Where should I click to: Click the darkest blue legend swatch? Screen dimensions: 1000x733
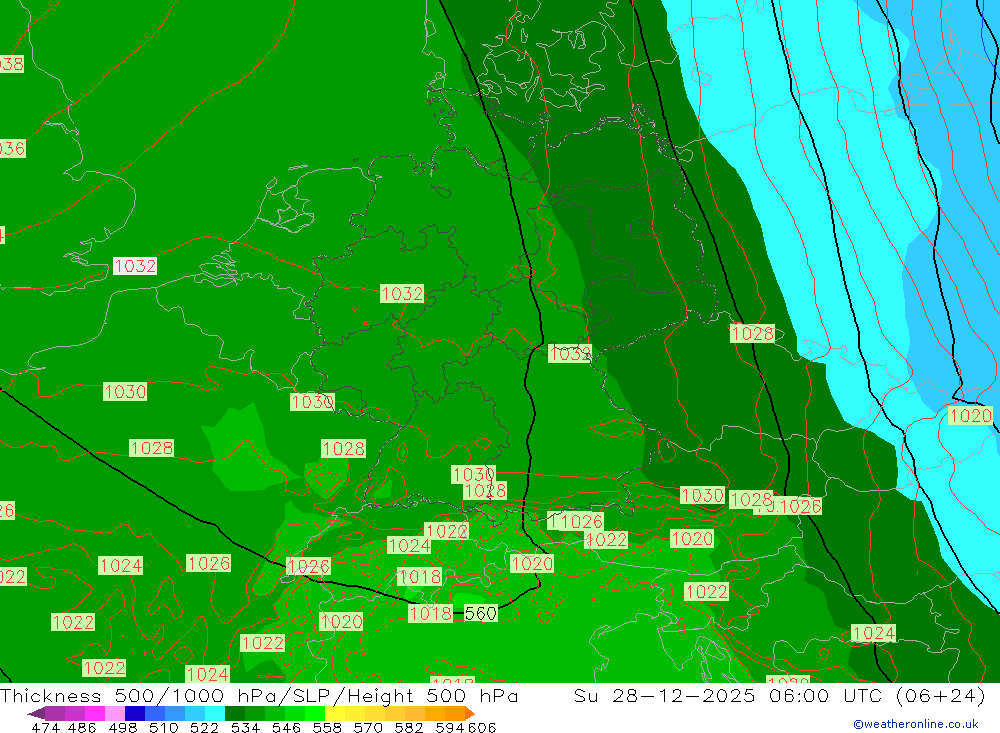[x=135, y=713]
